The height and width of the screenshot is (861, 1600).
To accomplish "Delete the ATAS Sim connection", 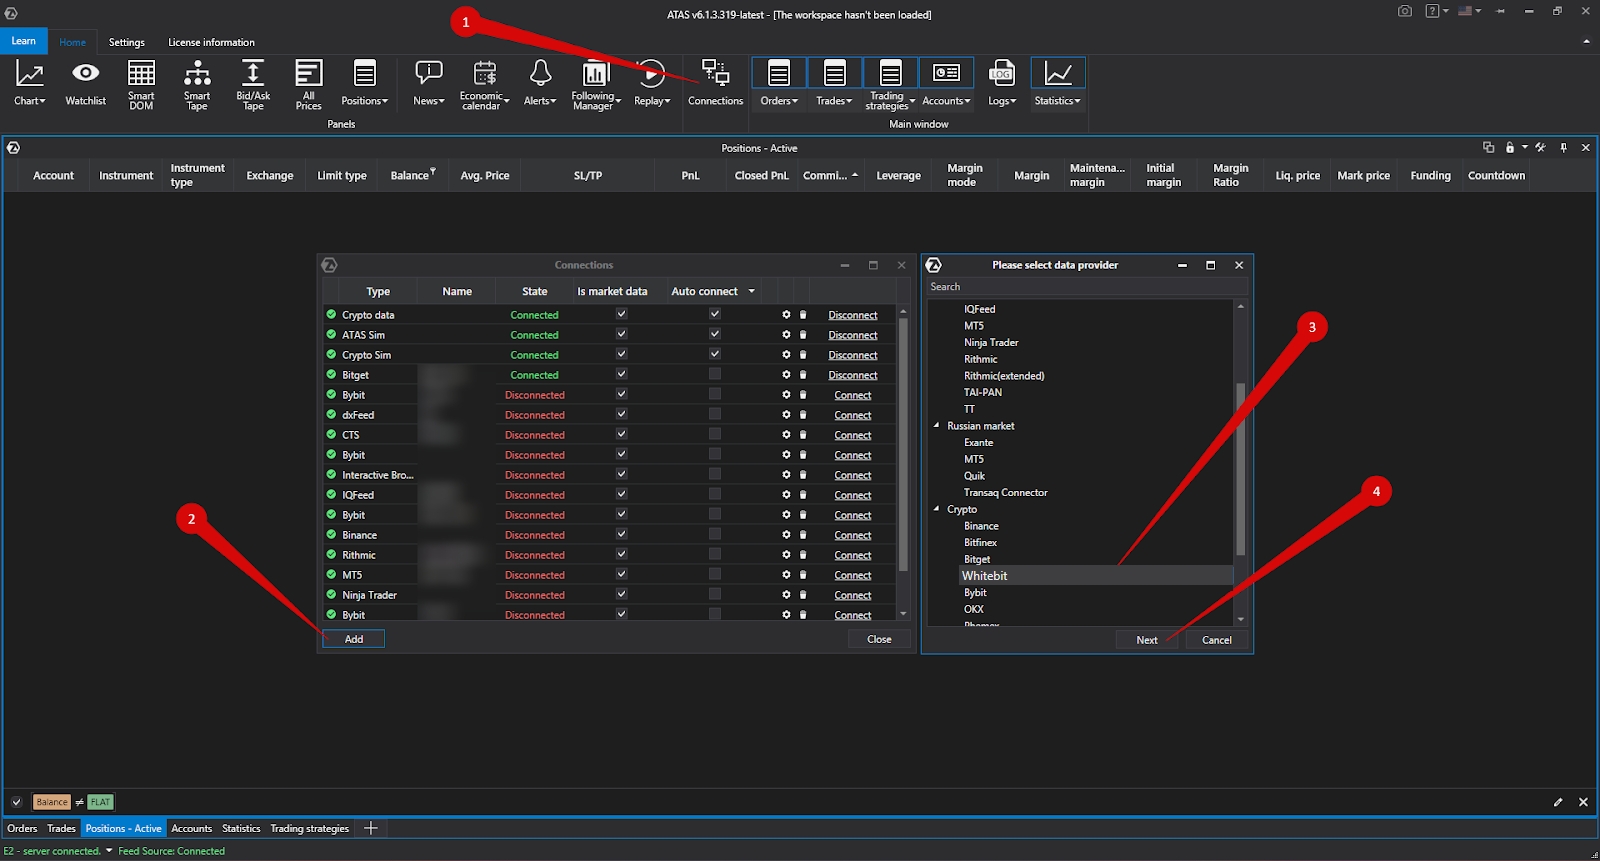I will (x=803, y=335).
